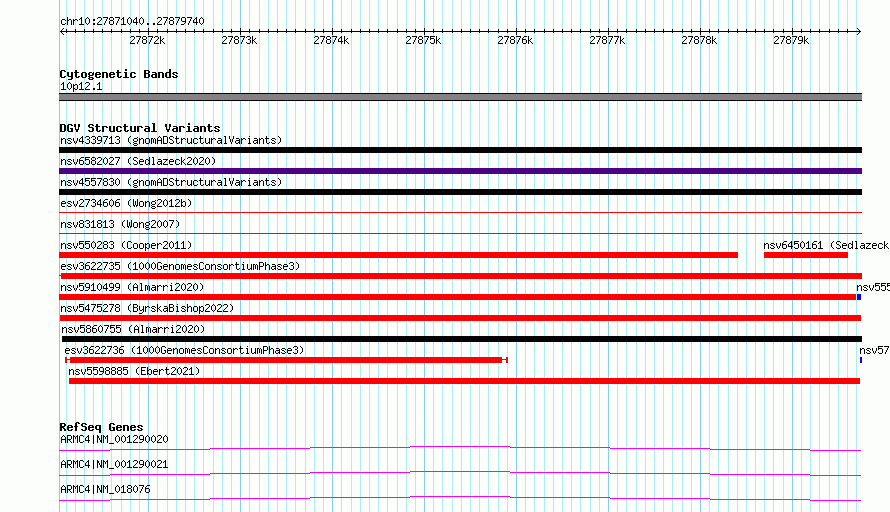Click the left arrowhead of the coordinate ruler
Viewport: 890px width, 512px height.
62,32
